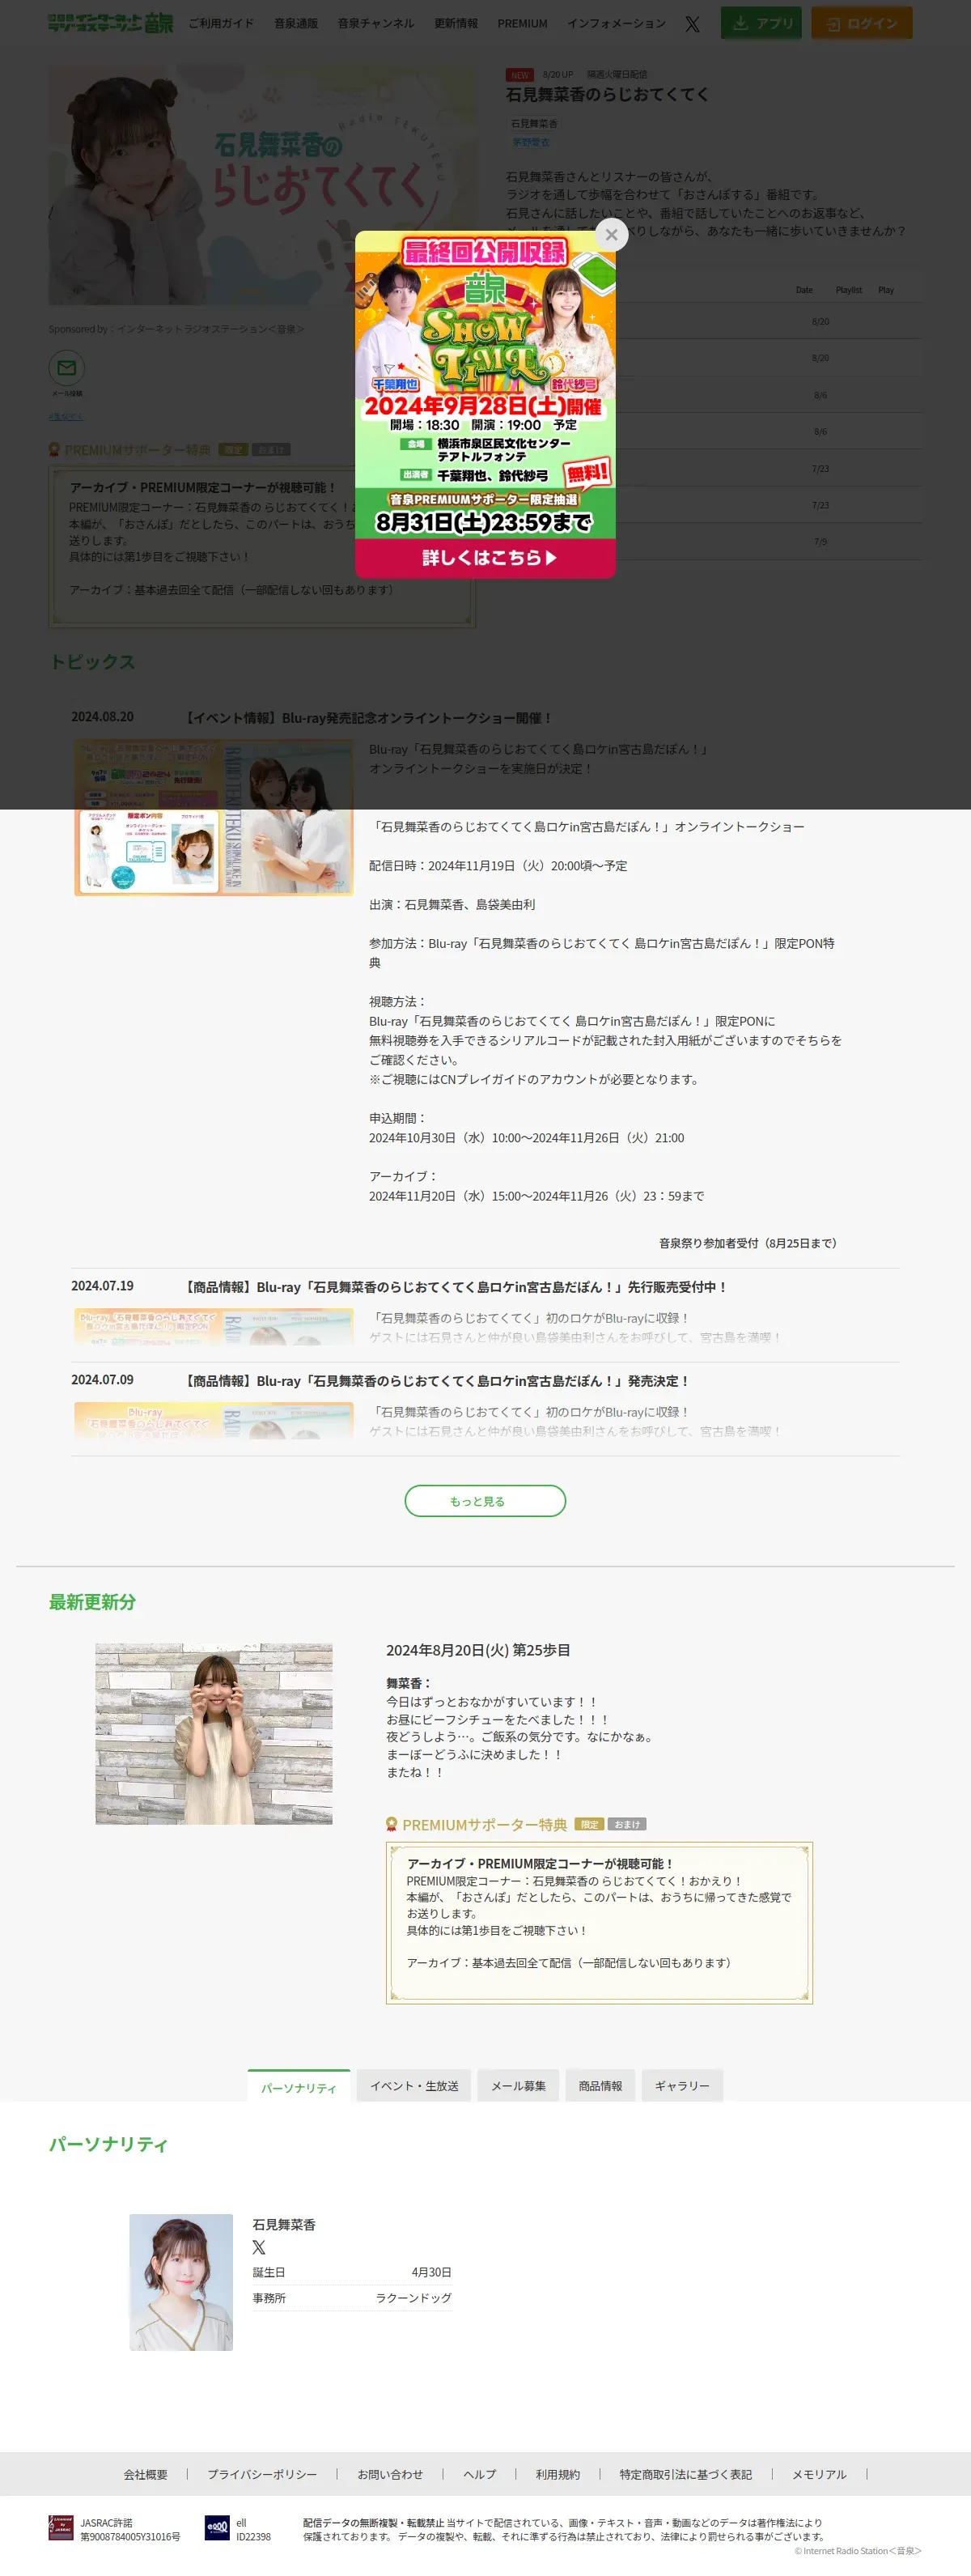
Task: Click the 7/9 date in episode list
Action: click(820, 542)
